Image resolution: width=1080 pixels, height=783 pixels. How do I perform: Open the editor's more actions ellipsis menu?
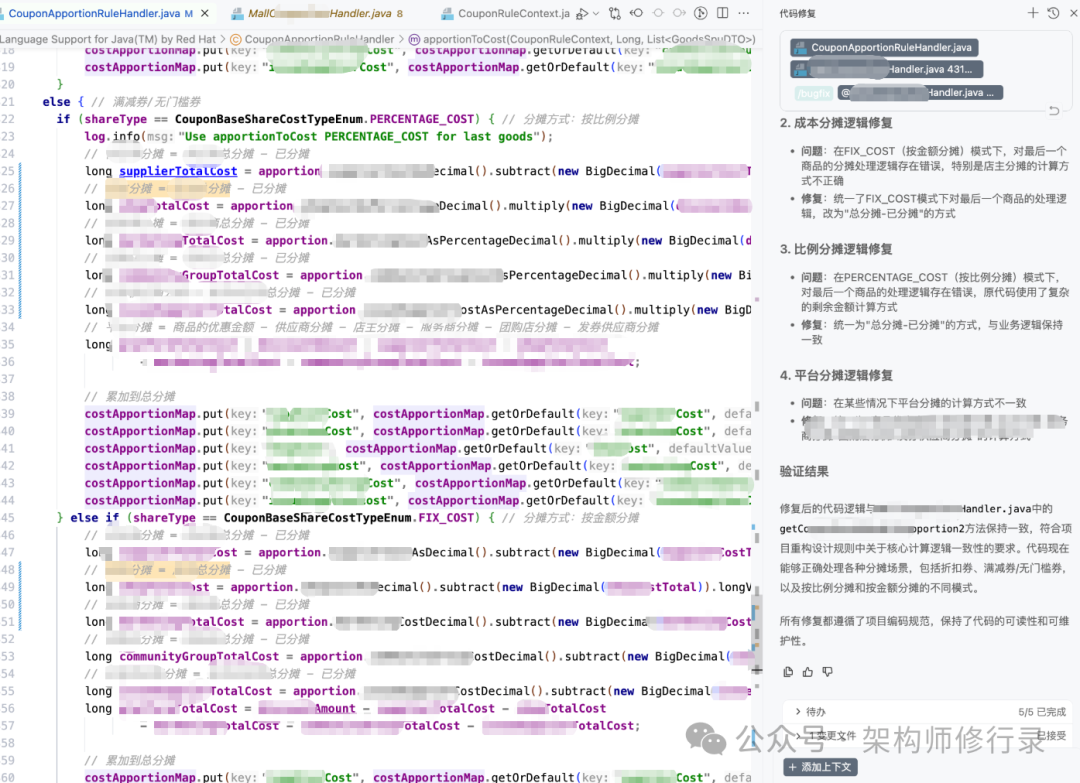(744, 13)
